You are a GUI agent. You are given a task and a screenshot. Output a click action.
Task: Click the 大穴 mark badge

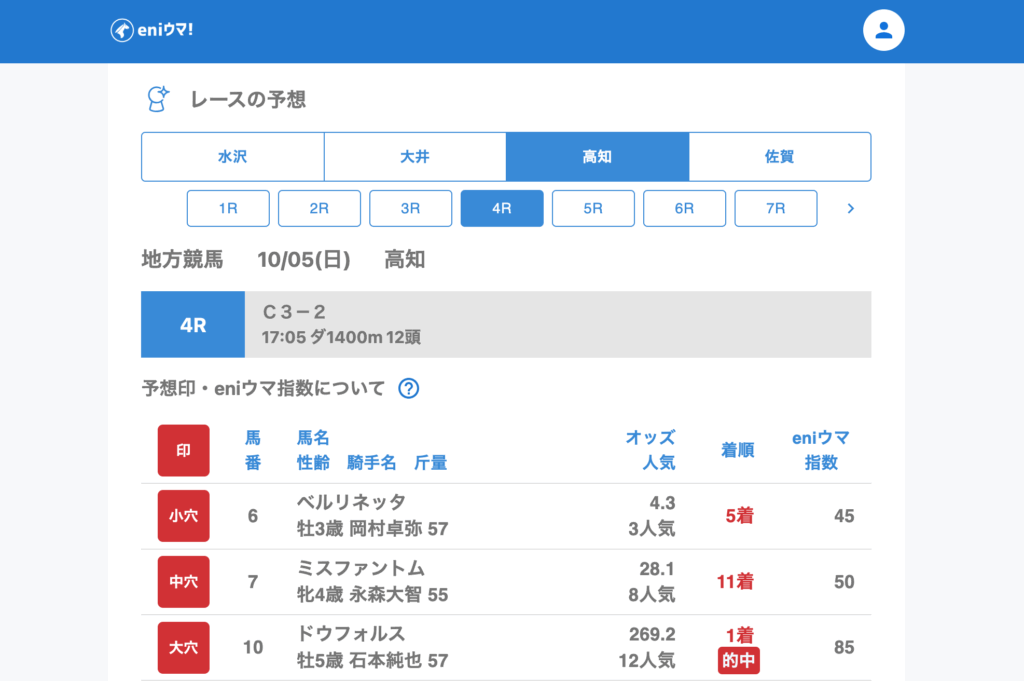point(183,647)
